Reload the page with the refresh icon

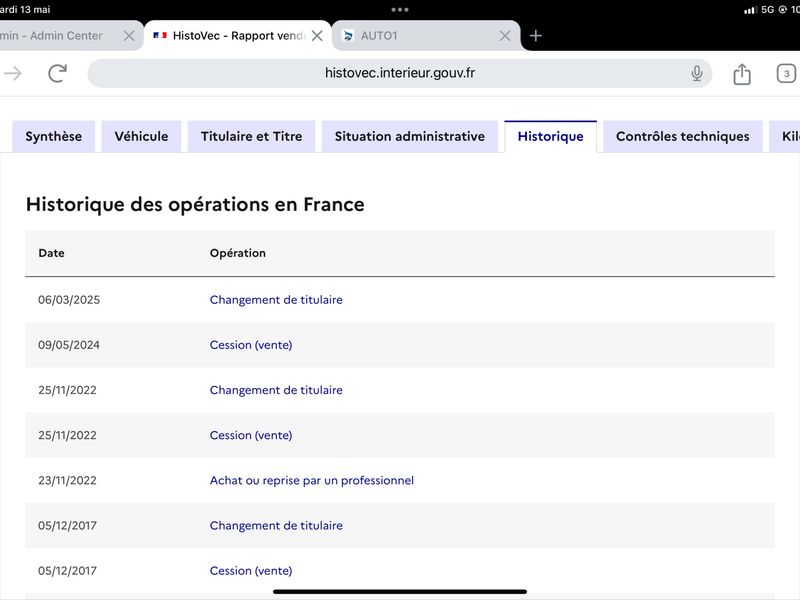point(57,73)
